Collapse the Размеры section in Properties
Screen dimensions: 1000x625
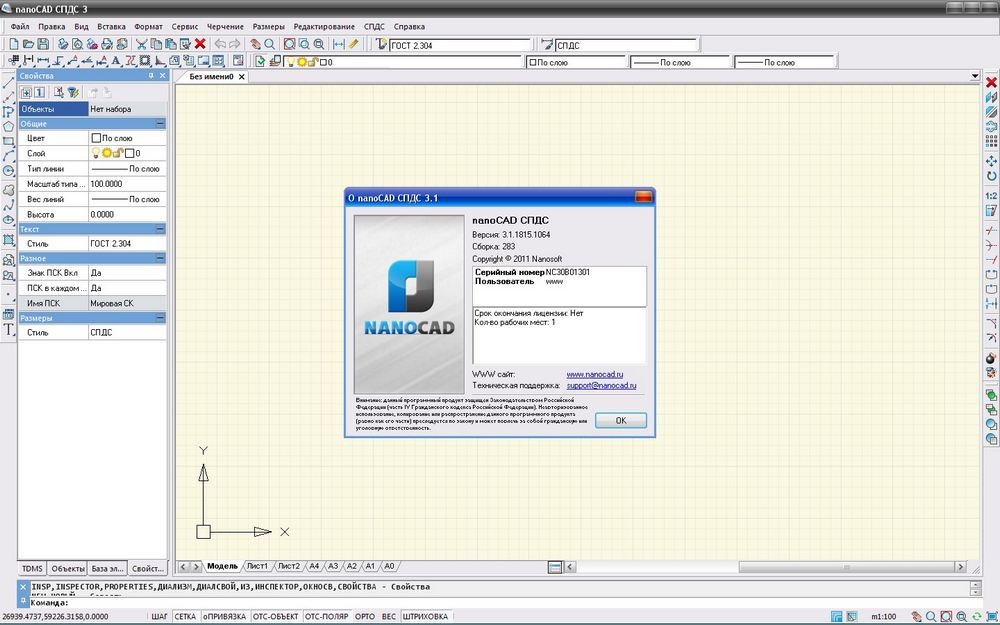pos(160,318)
